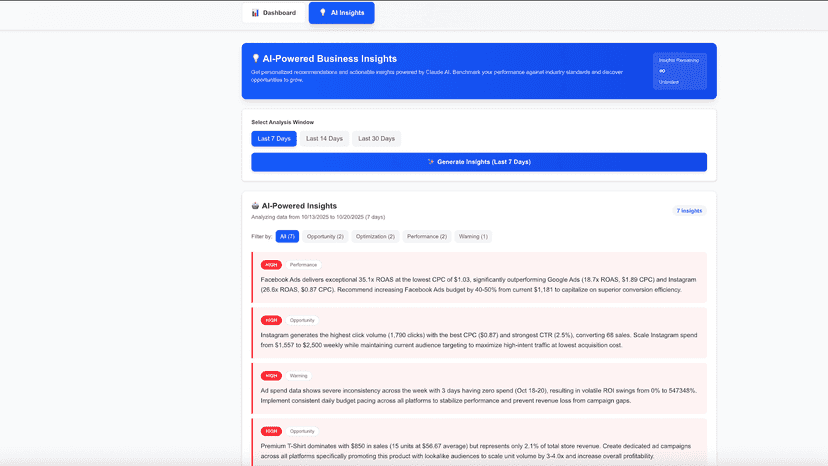Filter insights by Performance (2)
This screenshot has height=466, width=828.
pyautogui.click(x=427, y=236)
